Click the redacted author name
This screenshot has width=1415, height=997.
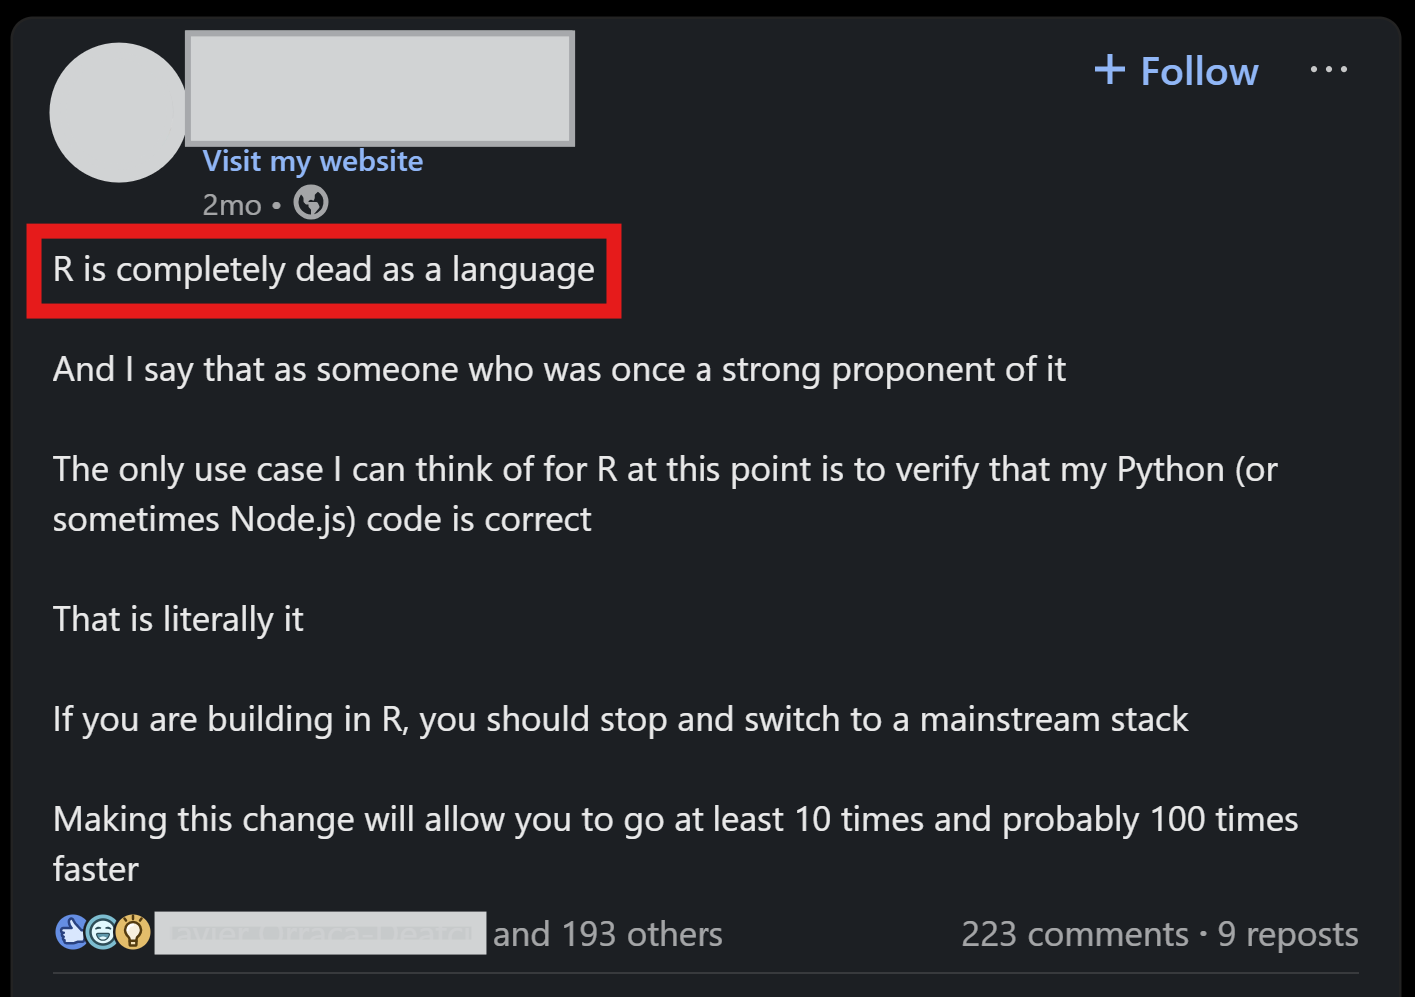pyautogui.click(x=380, y=88)
